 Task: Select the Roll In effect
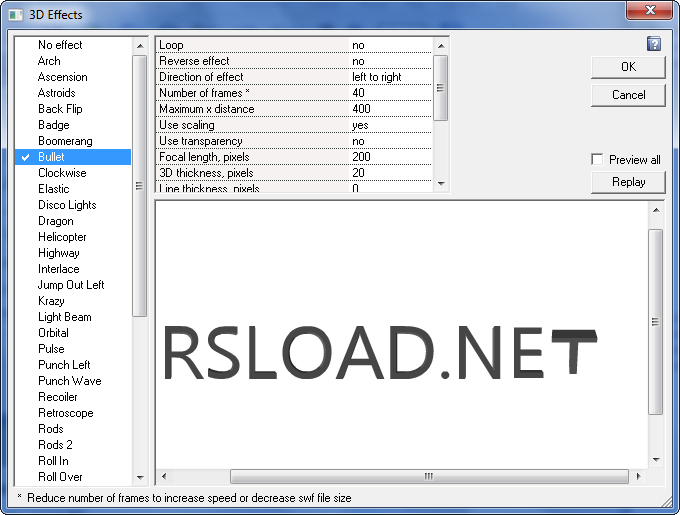pyautogui.click(x=73, y=461)
